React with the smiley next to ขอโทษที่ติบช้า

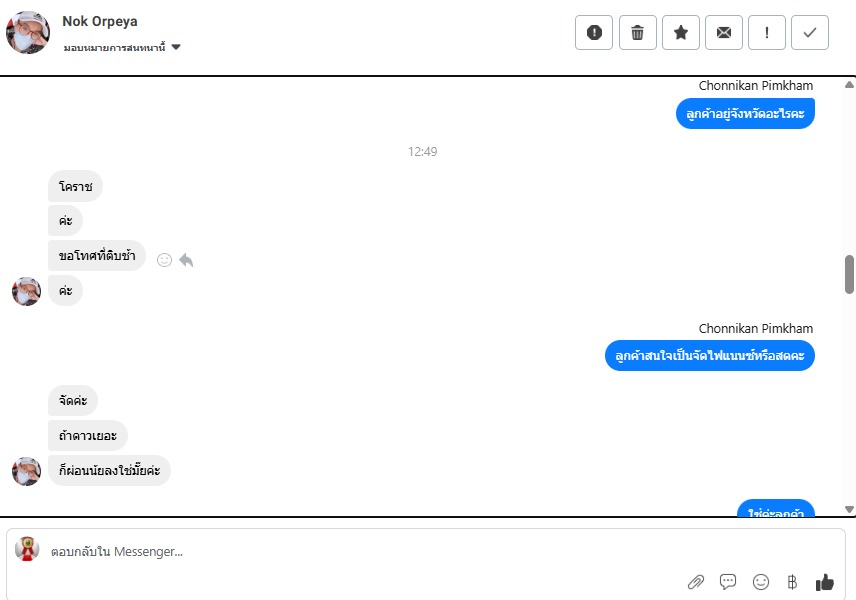tap(164, 260)
